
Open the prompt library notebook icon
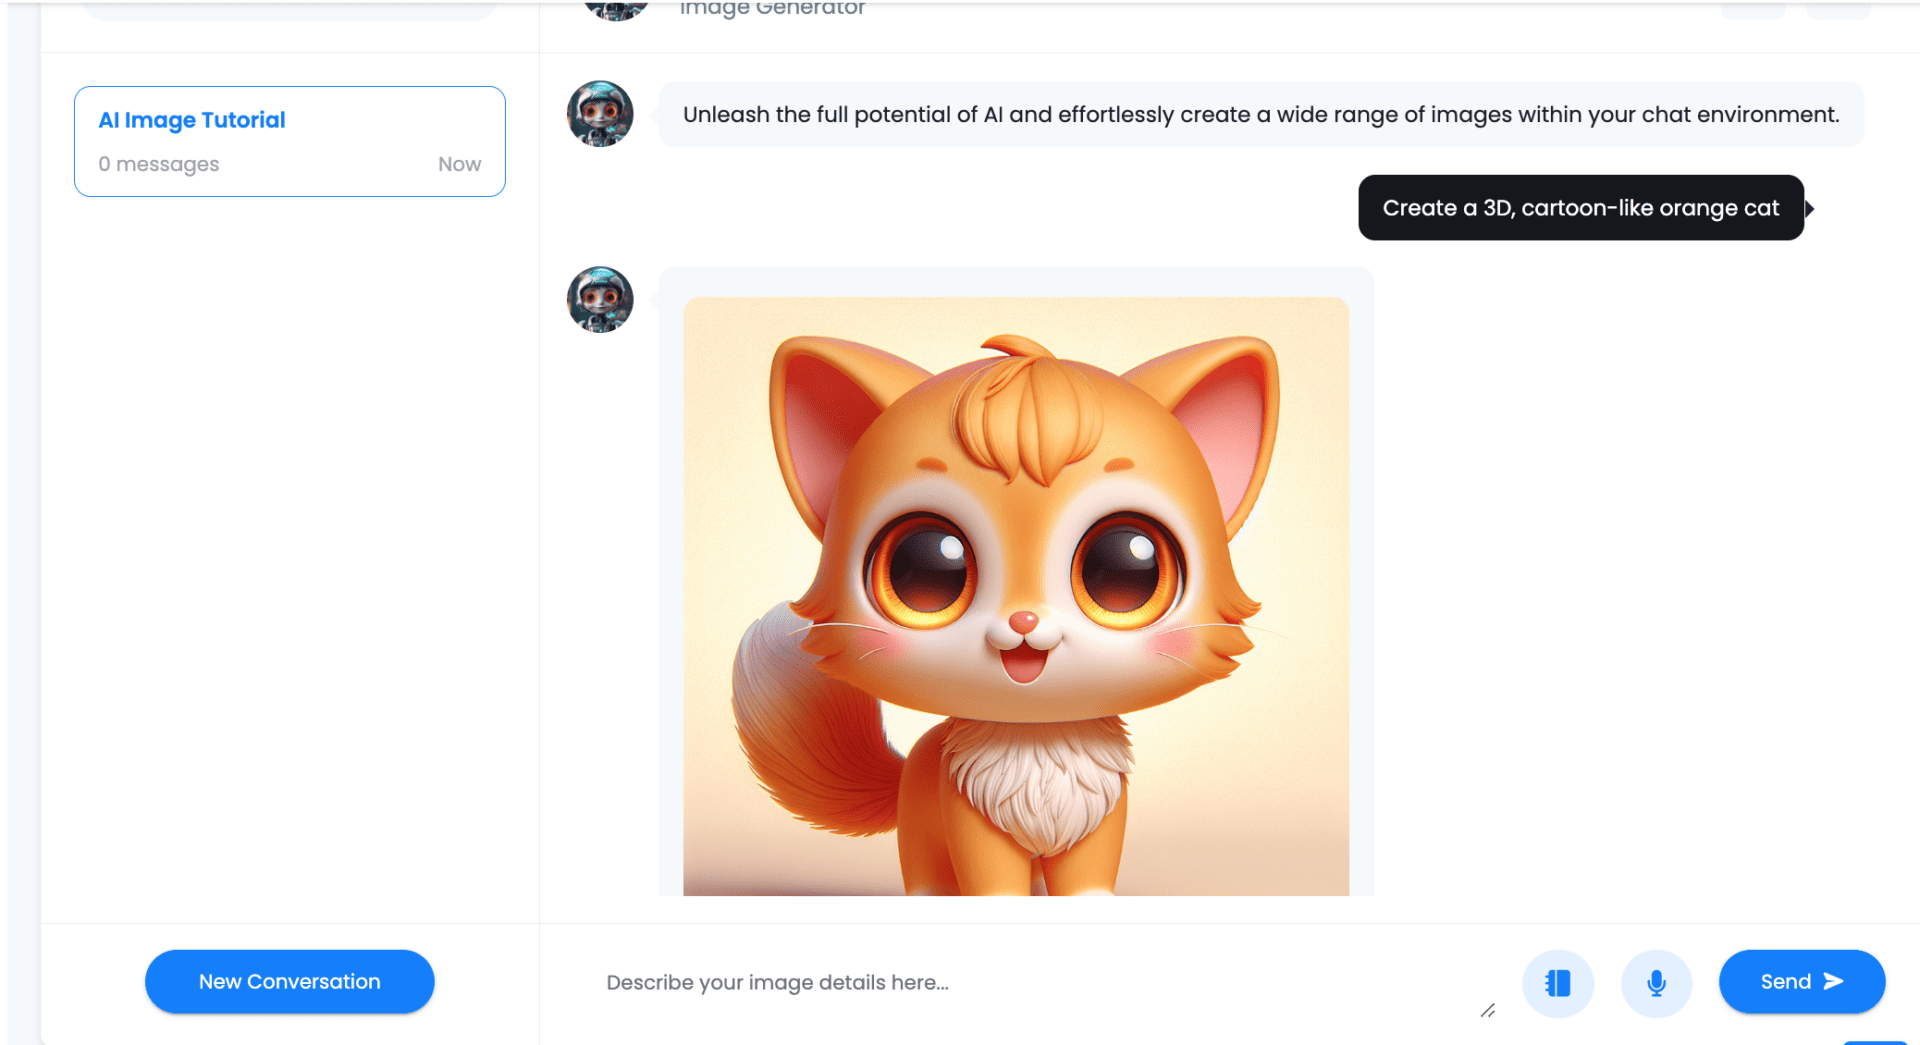1557,983
